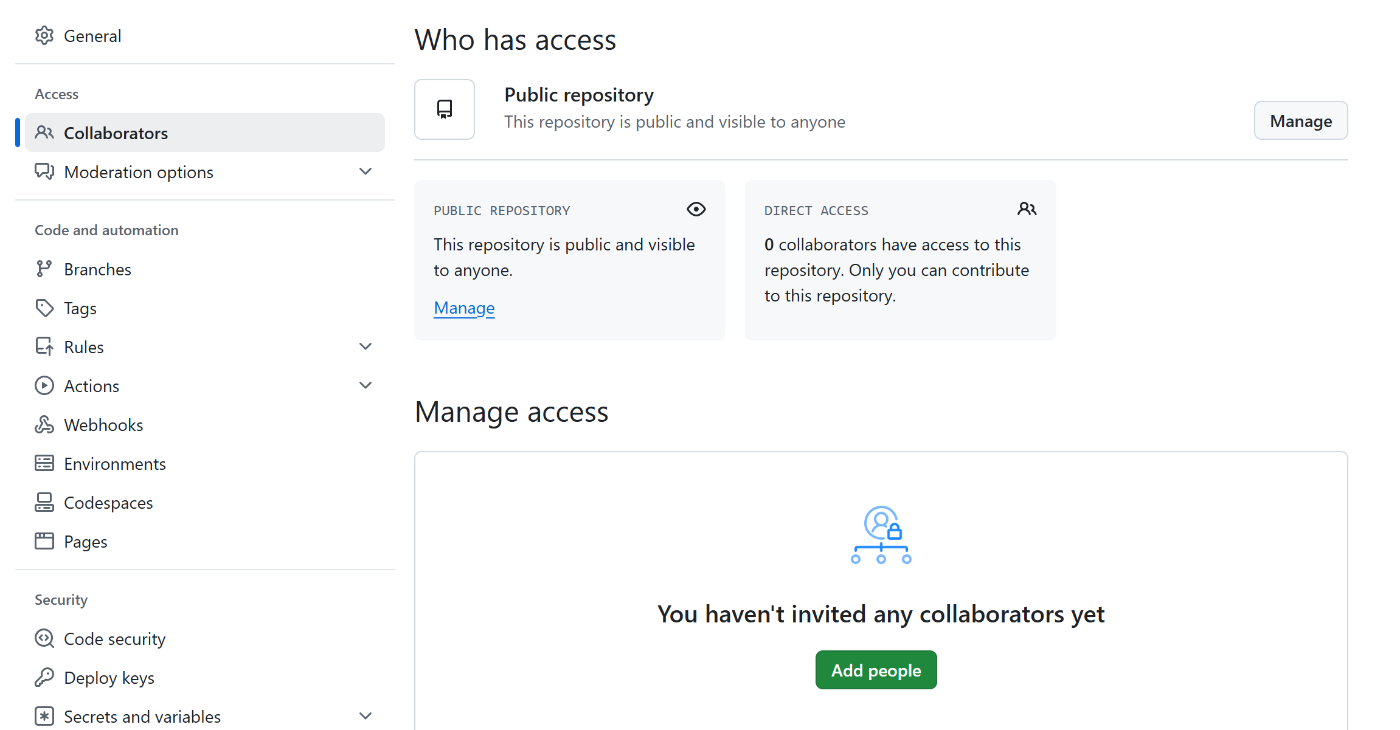The height and width of the screenshot is (730, 1400).
Task: Click '0 collaborators have access' description text
Action: click(897, 270)
